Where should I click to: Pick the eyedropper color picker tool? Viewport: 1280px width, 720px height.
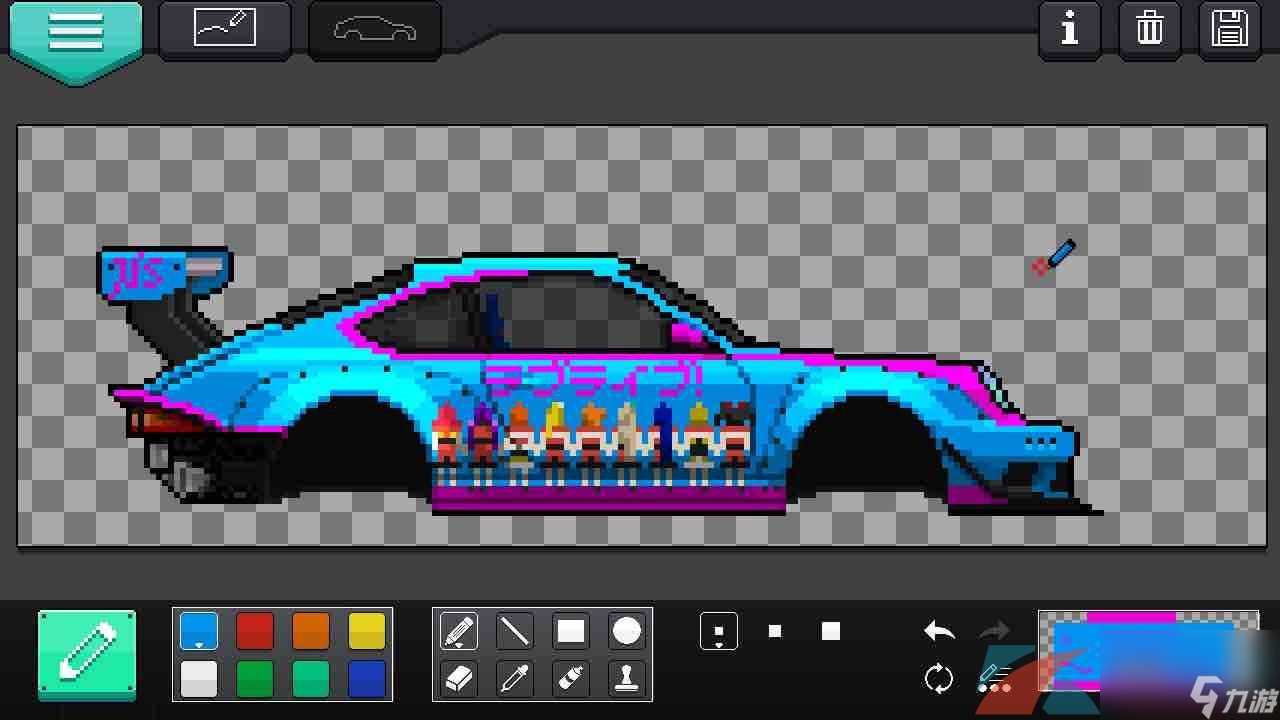click(x=515, y=679)
